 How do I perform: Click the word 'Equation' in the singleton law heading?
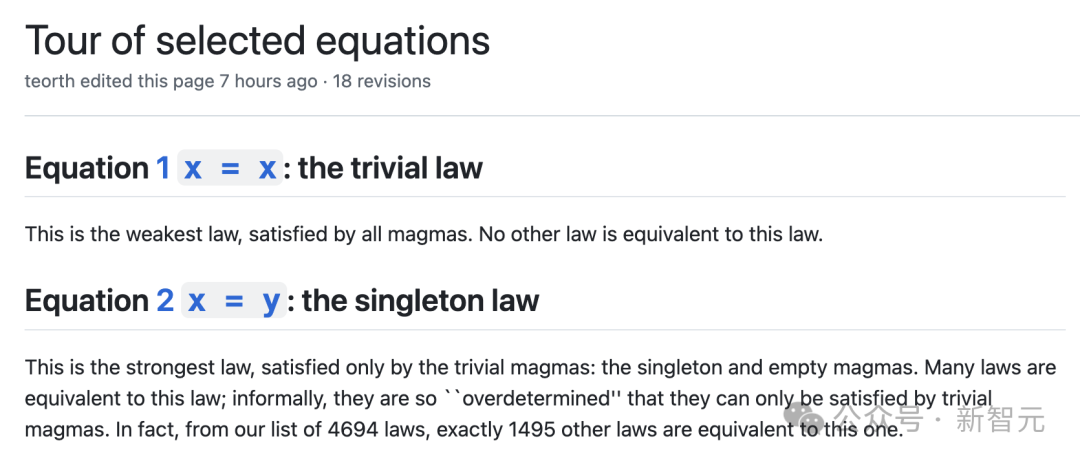(x=86, y=300)
